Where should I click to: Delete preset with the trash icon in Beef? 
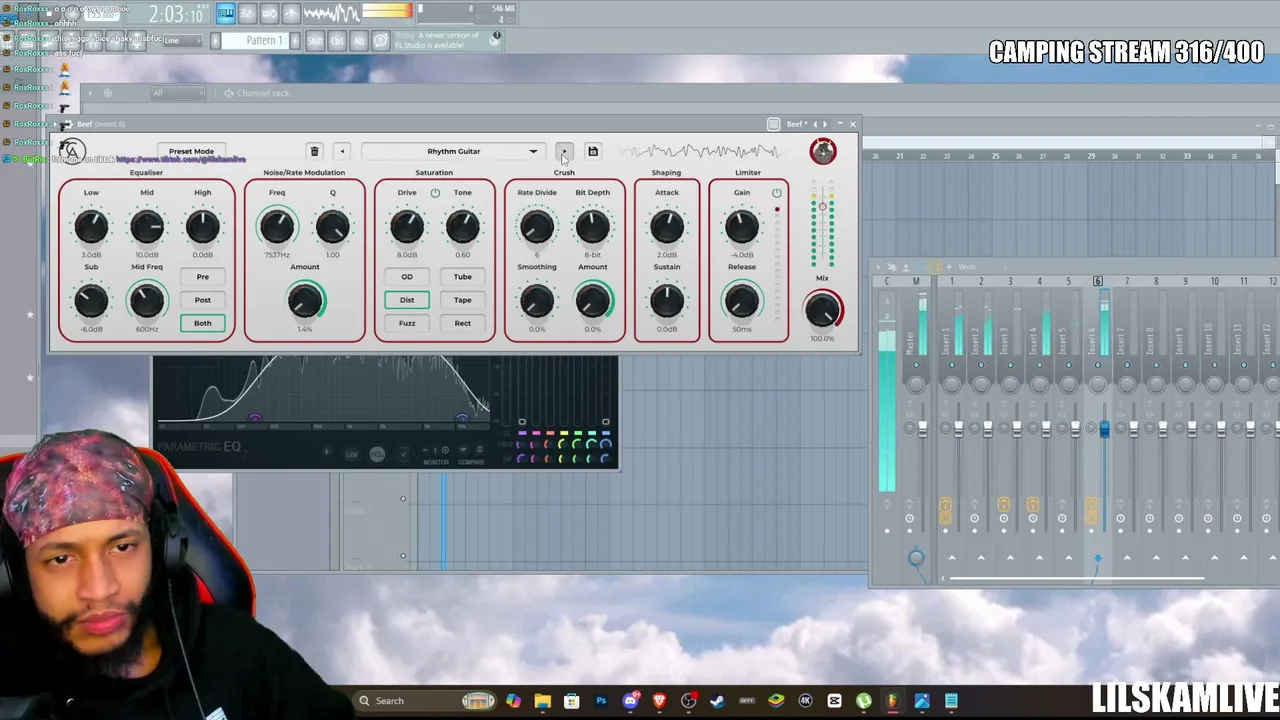[x=314, y=152]
